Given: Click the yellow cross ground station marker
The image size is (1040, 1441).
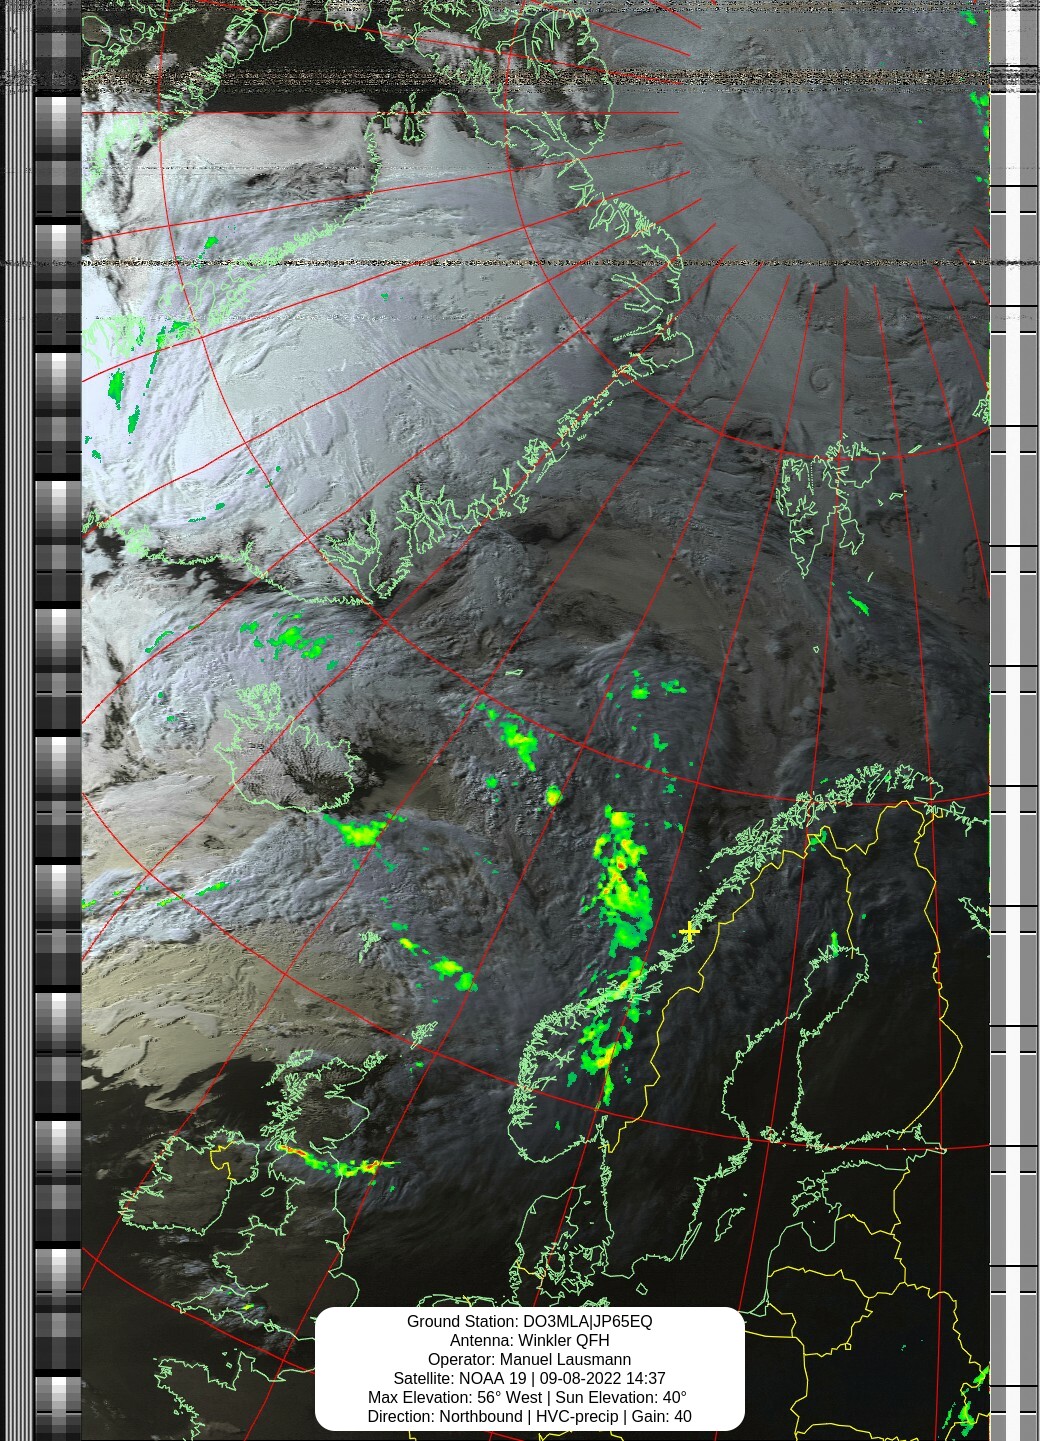Looking at the screenshot, I should click(x=689, y=932).
